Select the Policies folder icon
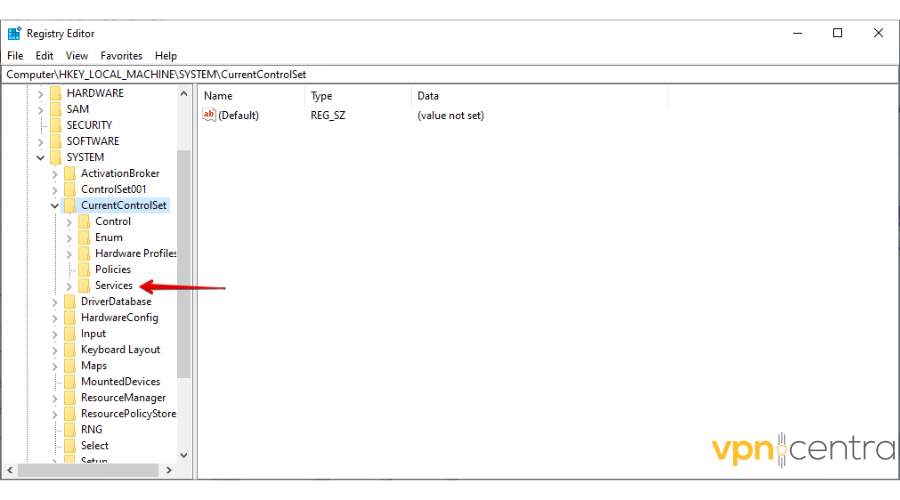 [x=84, y=270]
